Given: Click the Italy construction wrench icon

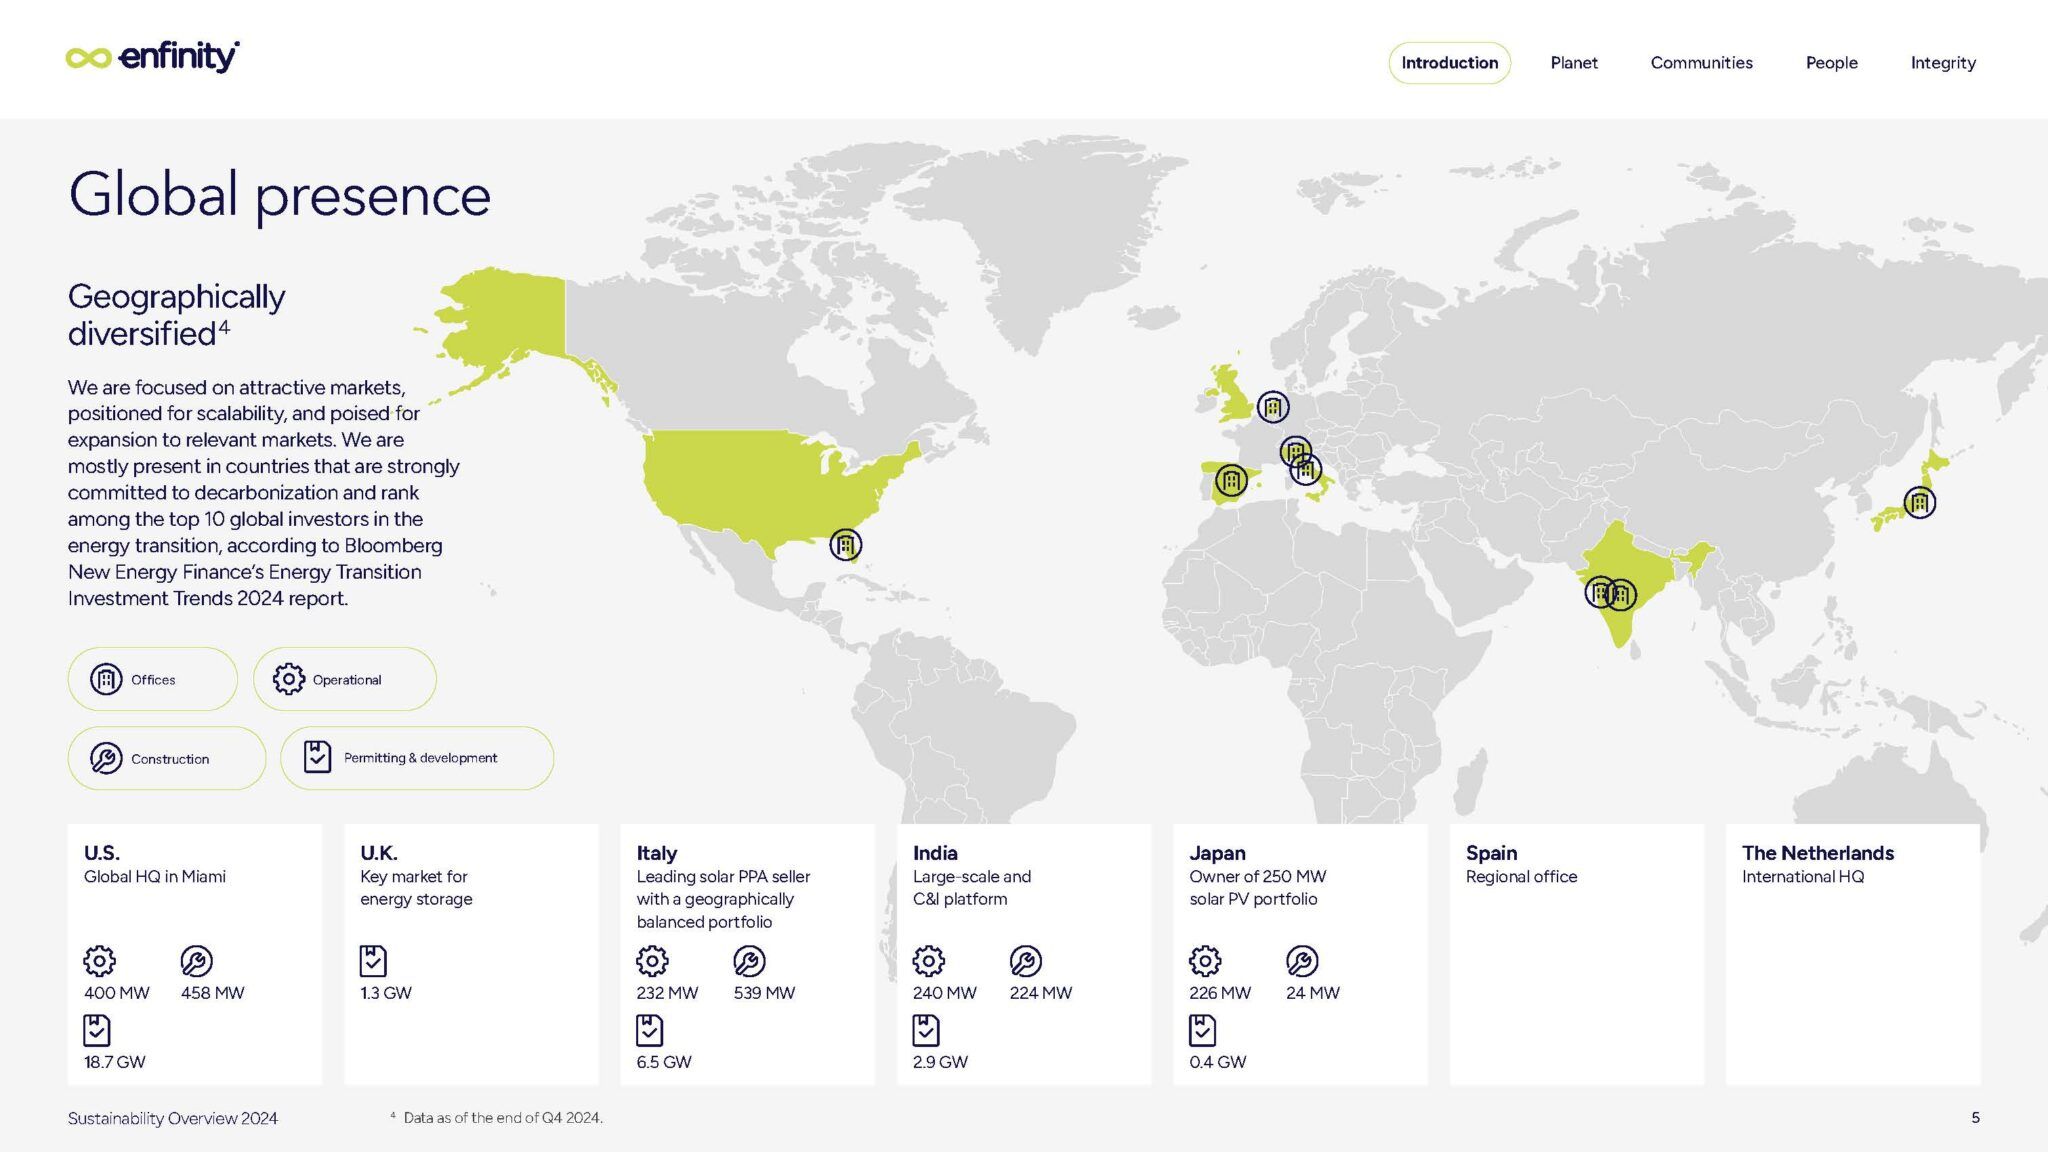Looking at the screenshot, I should coord(749,961).
